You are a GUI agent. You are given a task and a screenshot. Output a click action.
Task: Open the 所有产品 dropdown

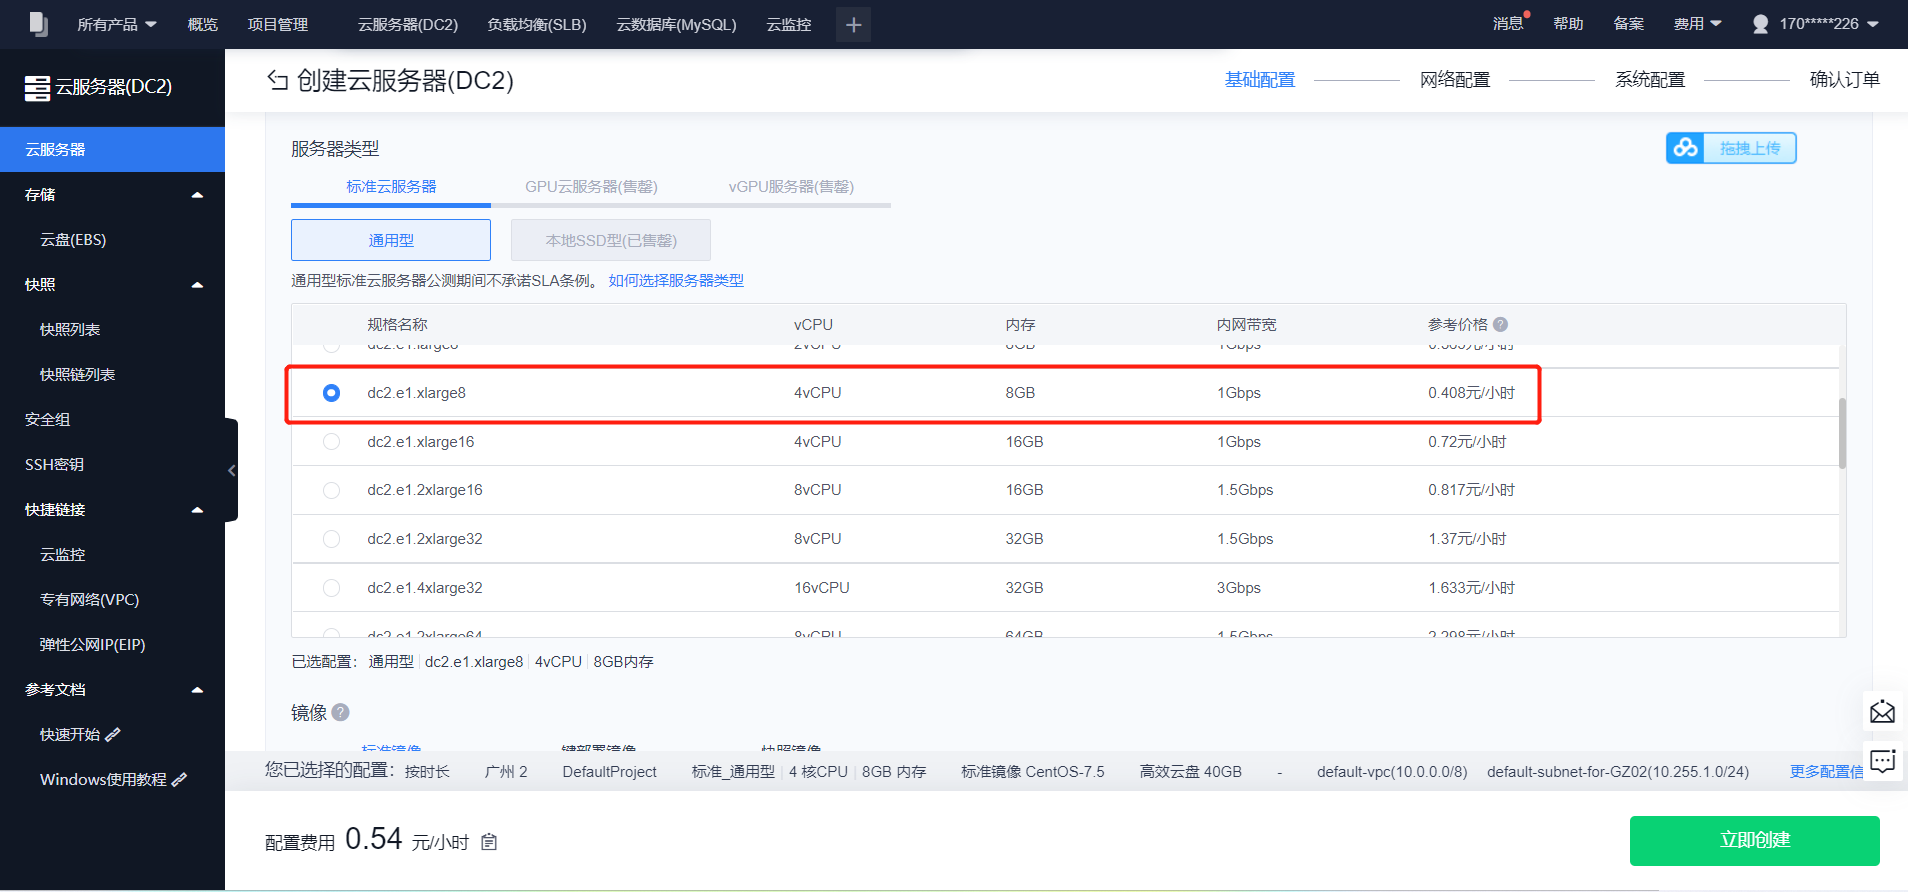117,24
